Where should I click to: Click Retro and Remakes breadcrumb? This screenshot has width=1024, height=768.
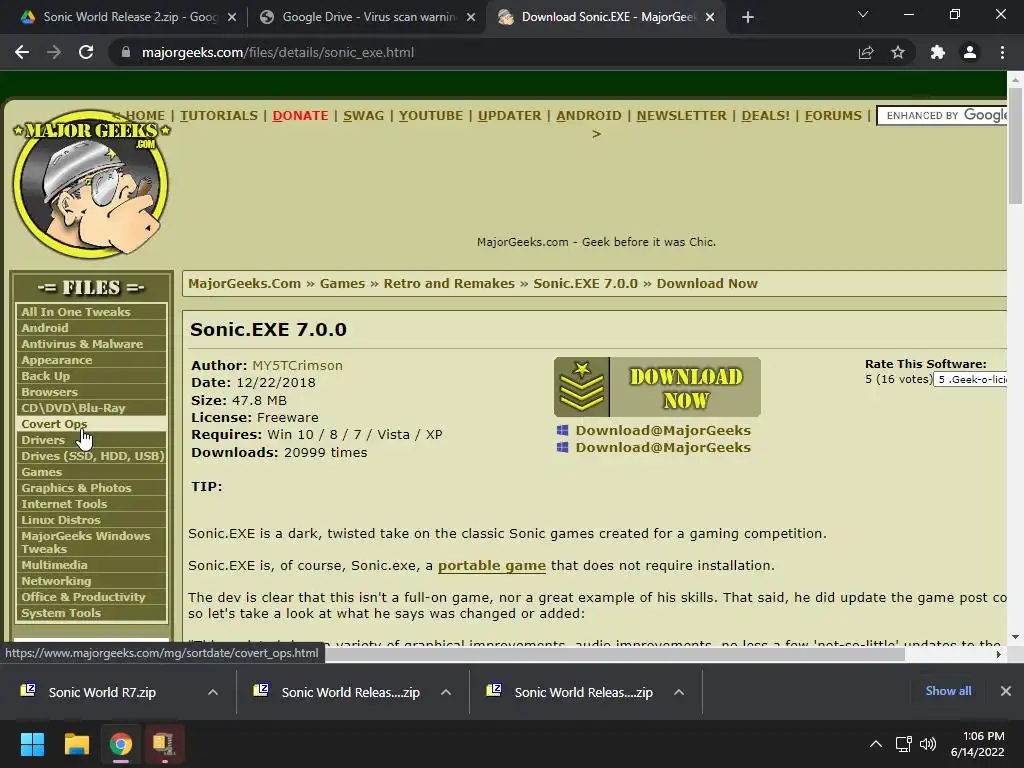449,283
